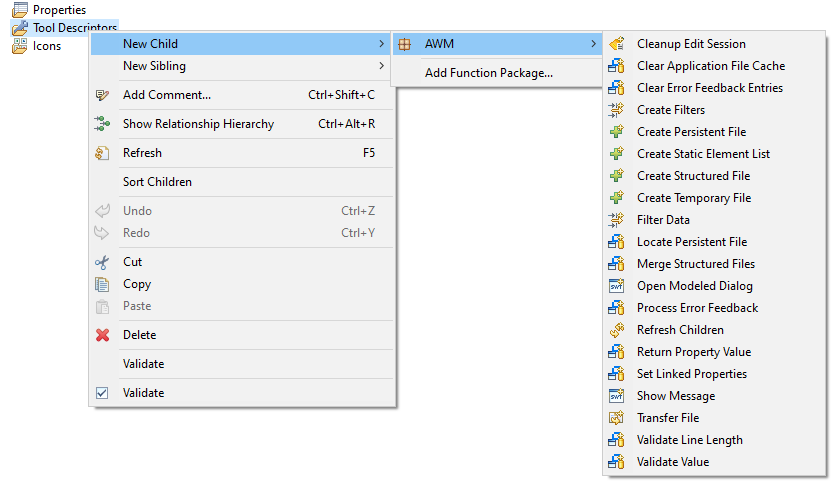Select Cut in the context menu
The image size is (833, 484).
point(243,262)
